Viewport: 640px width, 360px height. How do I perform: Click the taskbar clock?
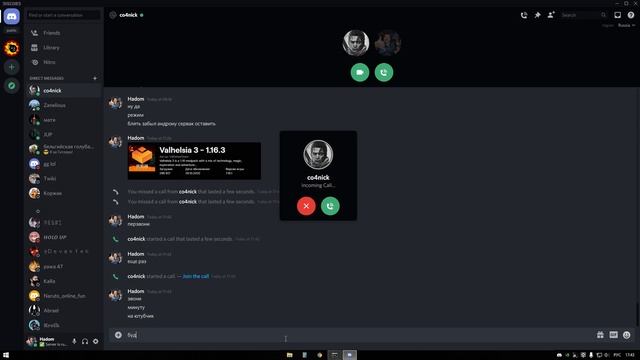630,355
